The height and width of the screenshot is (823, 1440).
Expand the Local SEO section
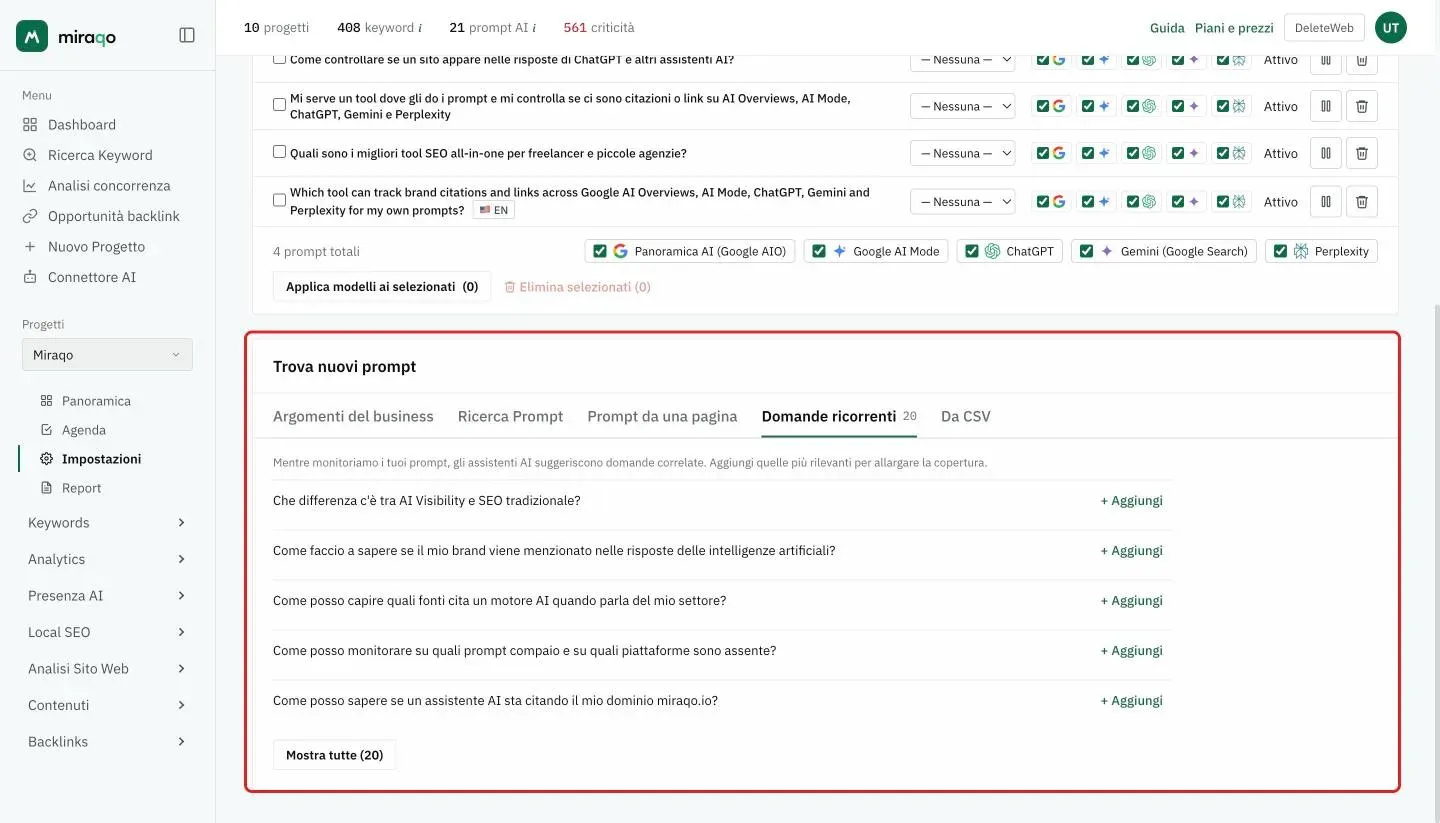[107, 632]
